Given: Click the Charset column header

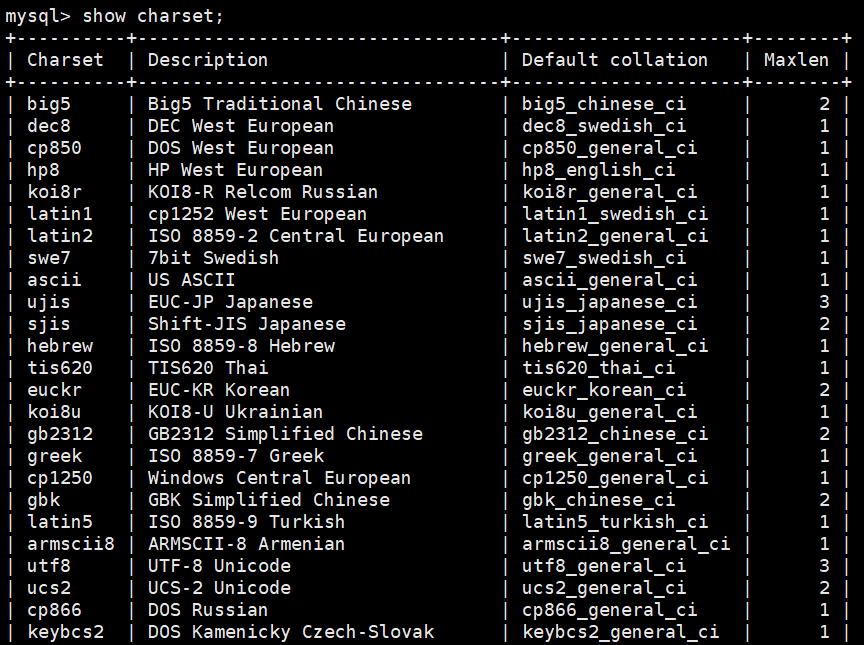Looking at the screenshot, I should click(x=65, y=59).
